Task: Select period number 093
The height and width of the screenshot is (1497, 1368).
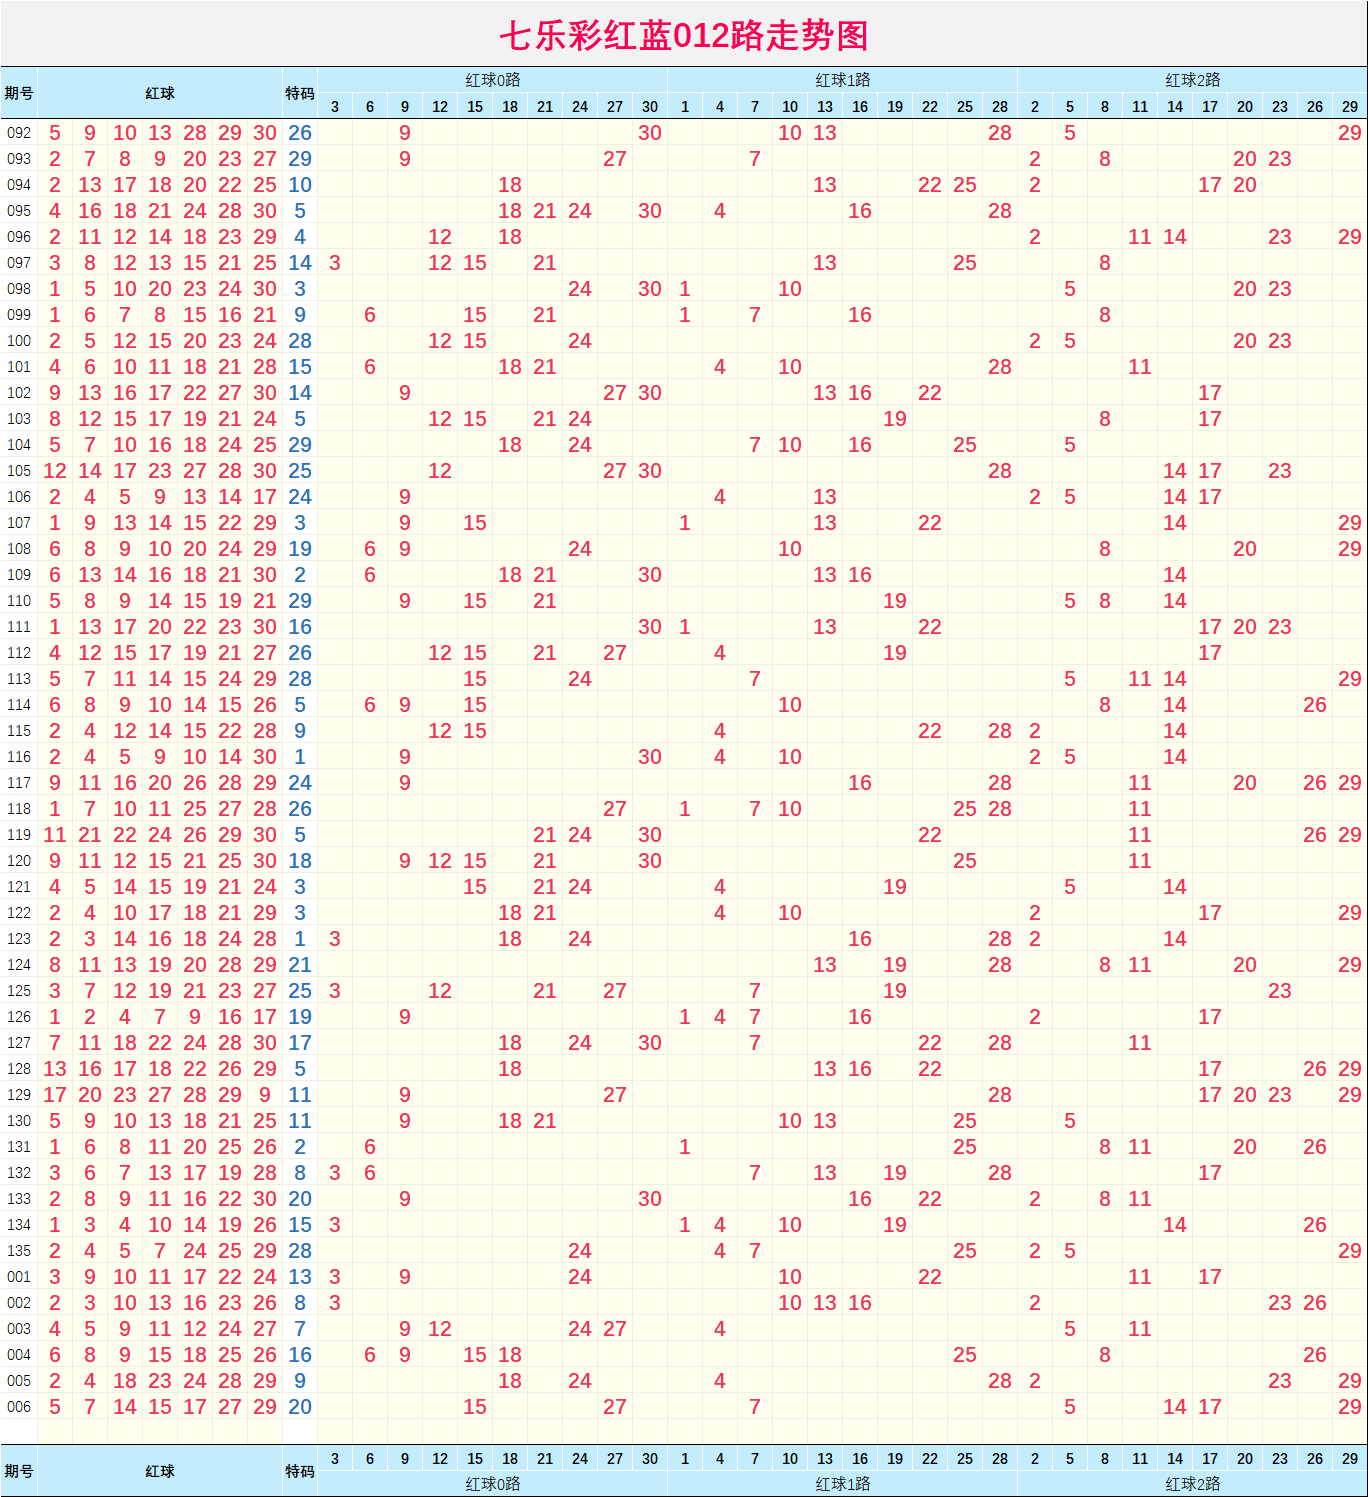Action: 19,159
